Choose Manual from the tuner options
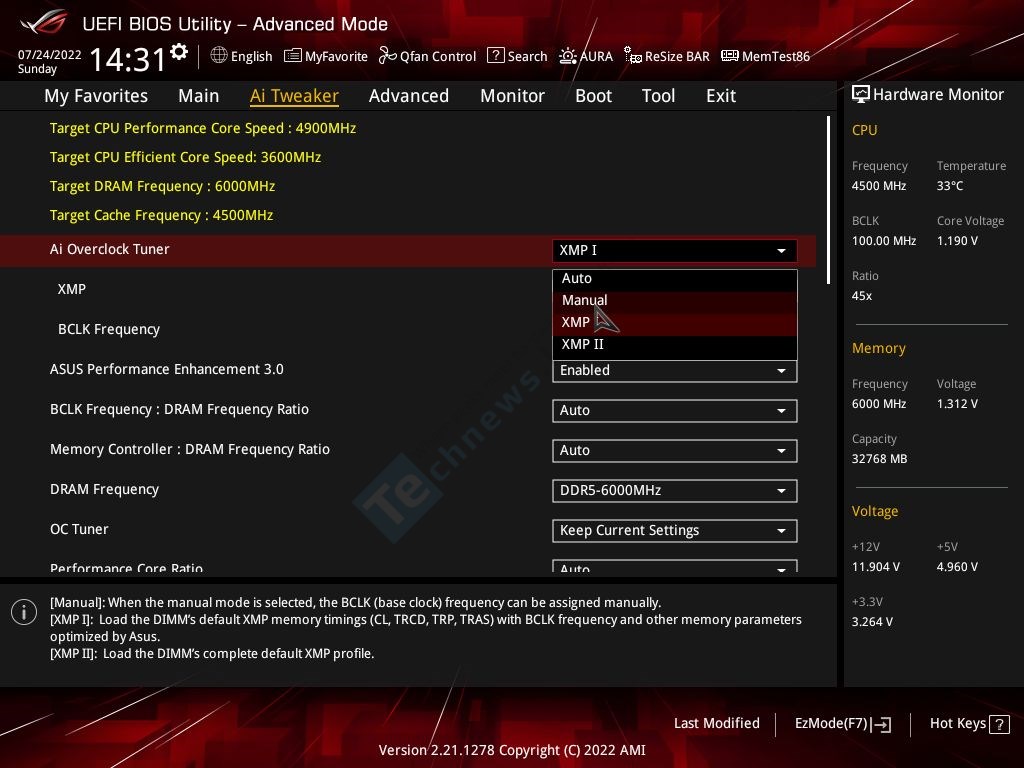 (x=675, y=300)
